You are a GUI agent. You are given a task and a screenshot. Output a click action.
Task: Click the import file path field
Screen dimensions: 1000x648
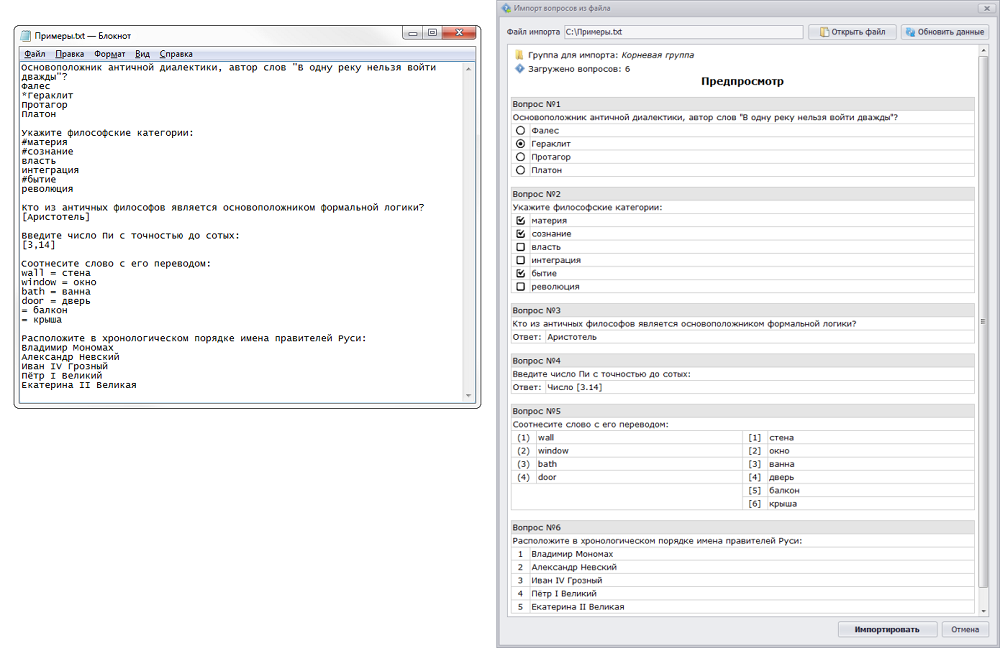[x=683, y=32]
